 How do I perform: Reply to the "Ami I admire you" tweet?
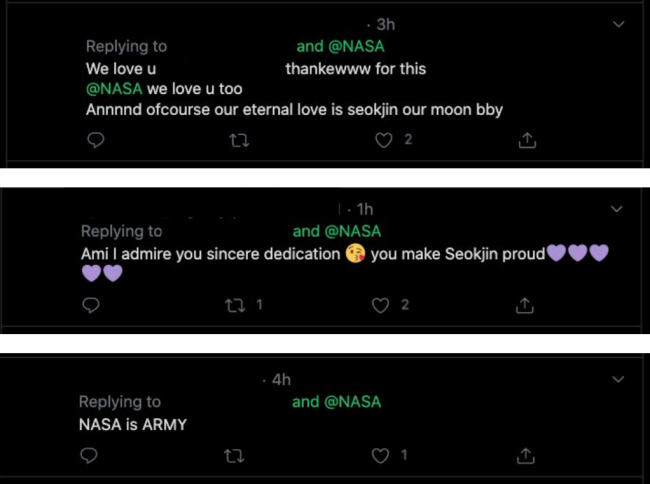coord(93,305)
